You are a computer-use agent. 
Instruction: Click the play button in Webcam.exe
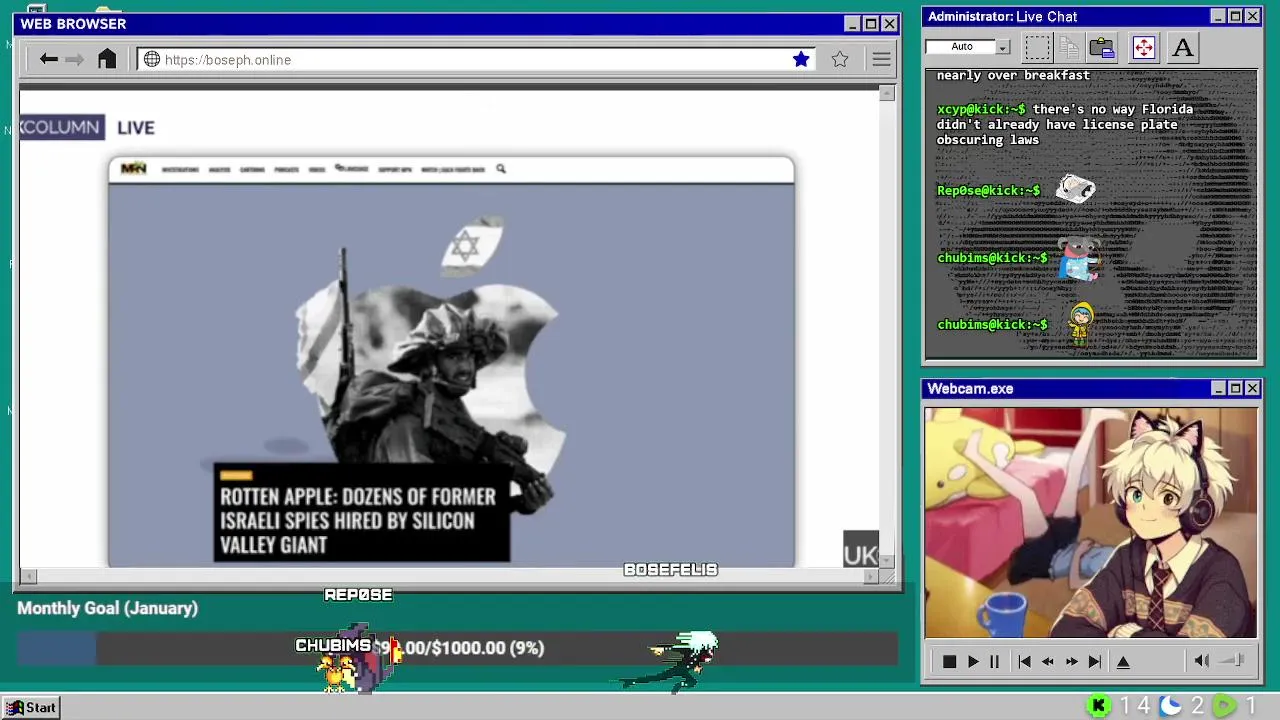[972, 661]
